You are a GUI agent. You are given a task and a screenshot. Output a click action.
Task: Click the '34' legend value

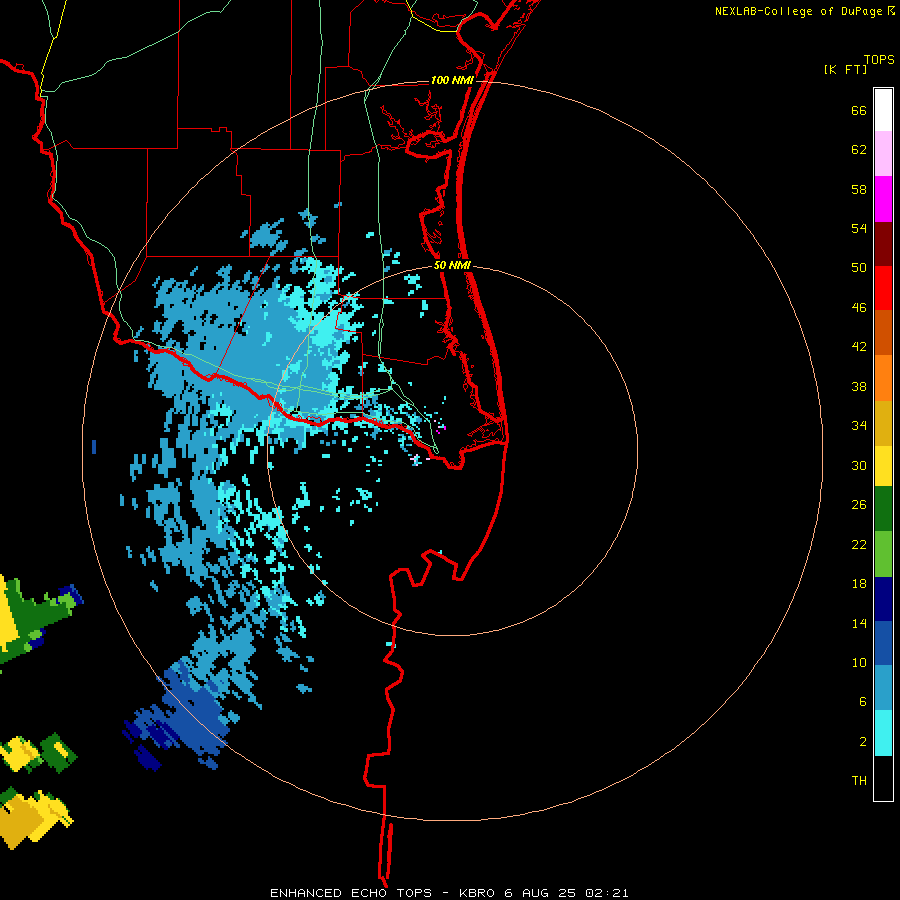coord(859,426)
